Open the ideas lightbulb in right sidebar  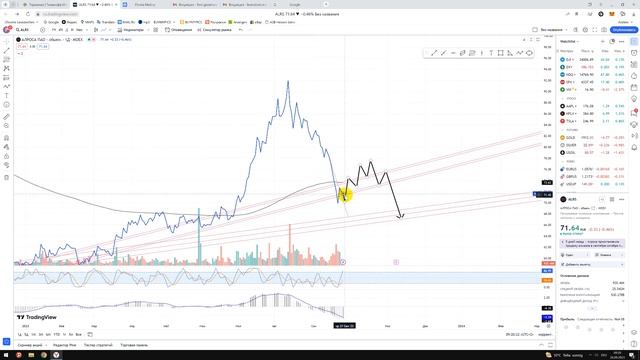[634, 99]
